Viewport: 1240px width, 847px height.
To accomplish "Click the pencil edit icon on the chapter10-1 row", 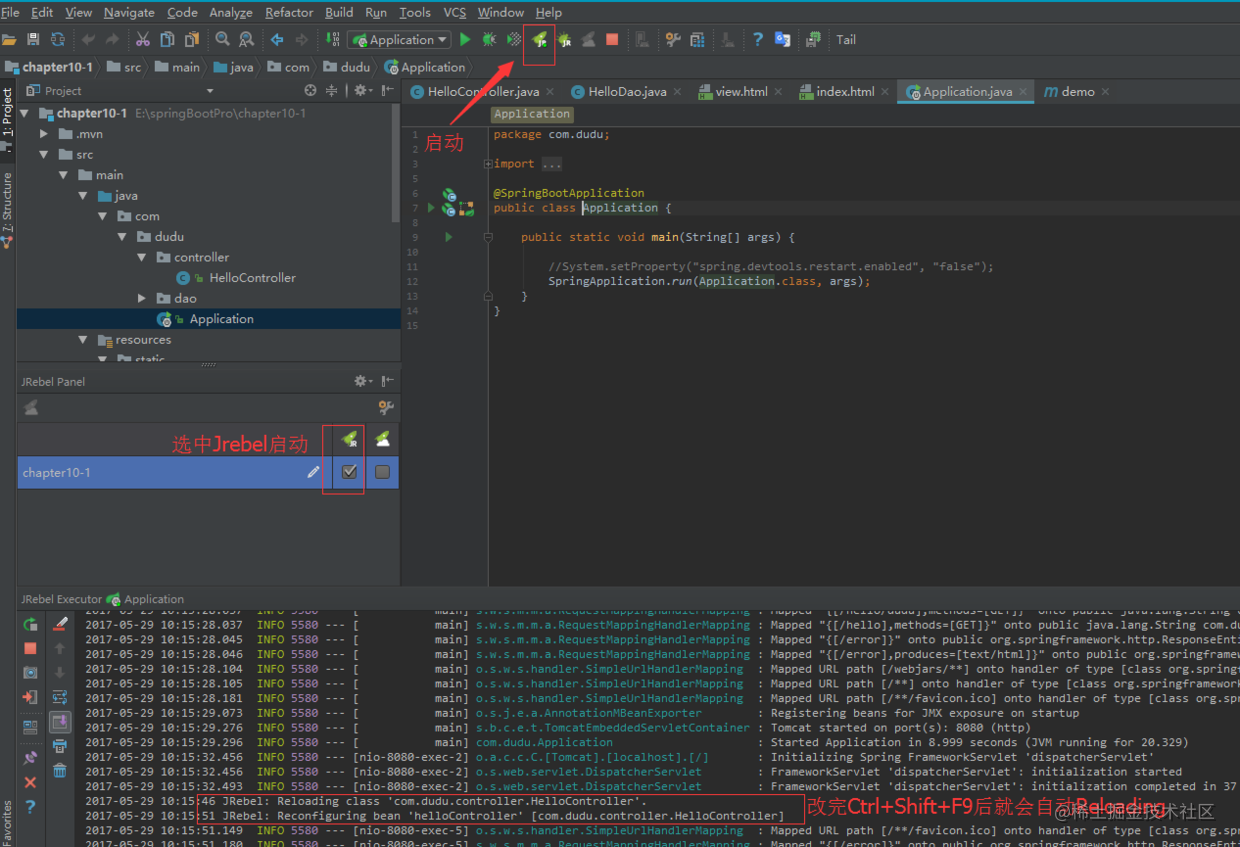I will 313,472.
